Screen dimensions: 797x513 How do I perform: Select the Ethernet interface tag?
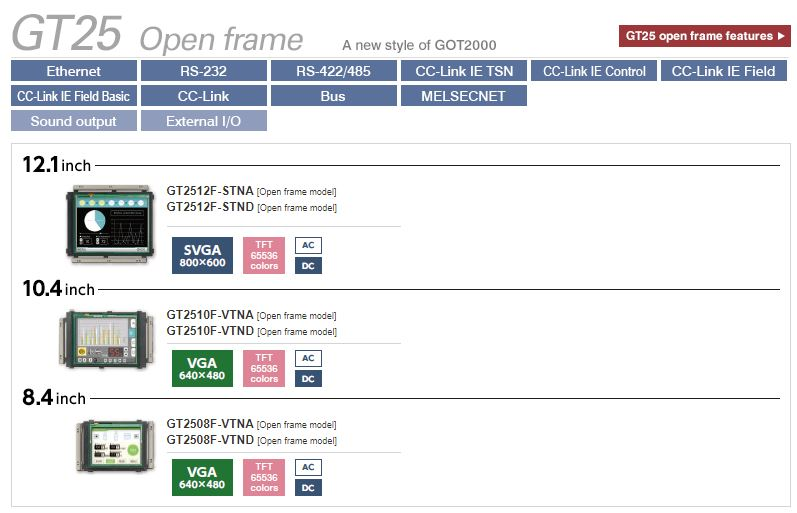pos(73,71)
